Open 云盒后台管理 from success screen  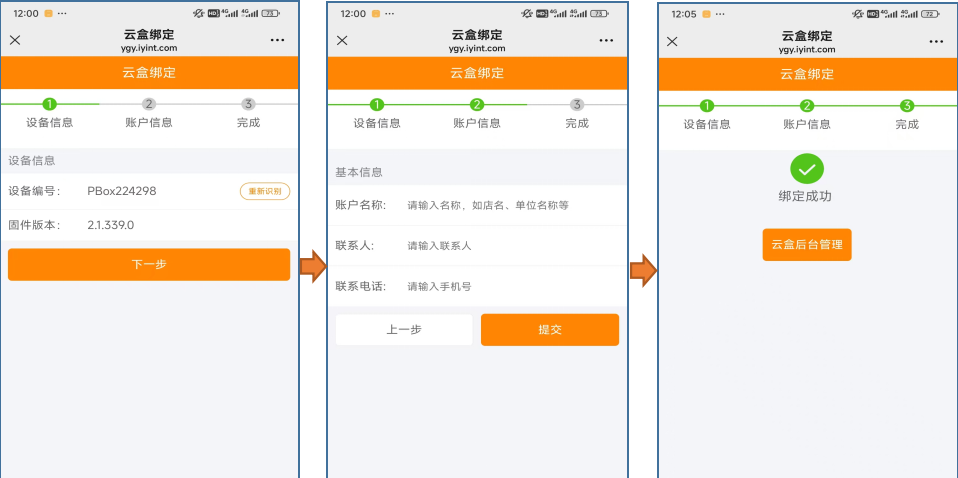click(806, 244)
